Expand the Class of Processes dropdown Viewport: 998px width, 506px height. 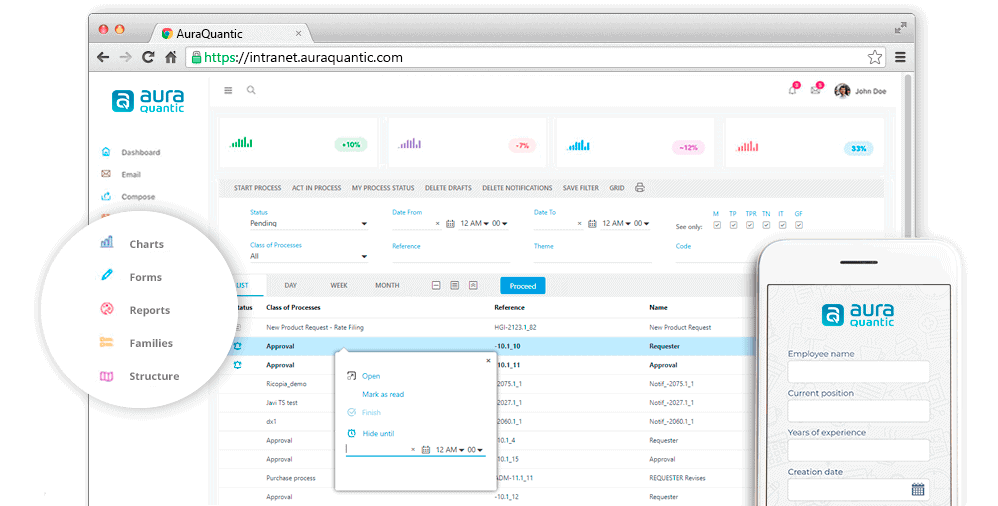click(x=308, y=256)
